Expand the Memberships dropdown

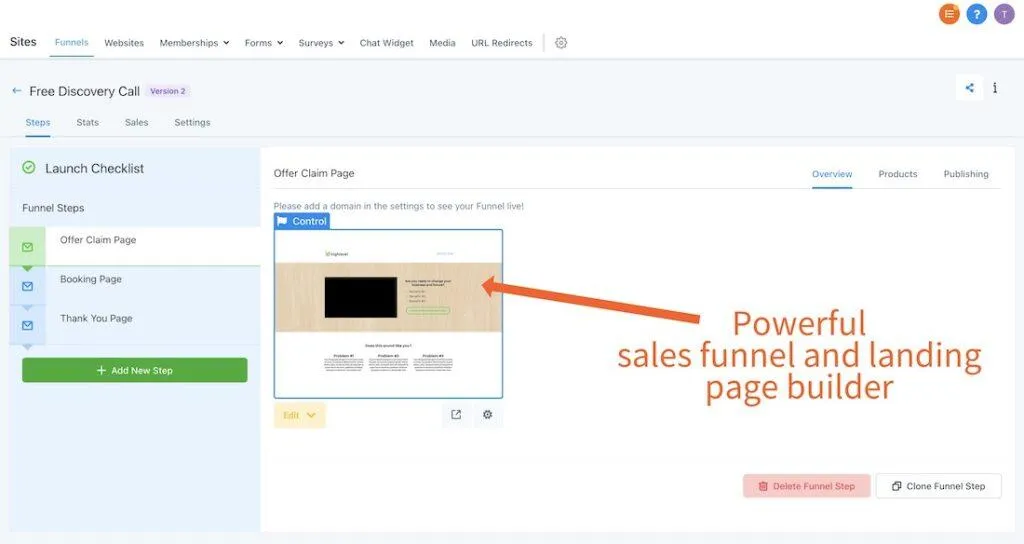click(195, 42)
